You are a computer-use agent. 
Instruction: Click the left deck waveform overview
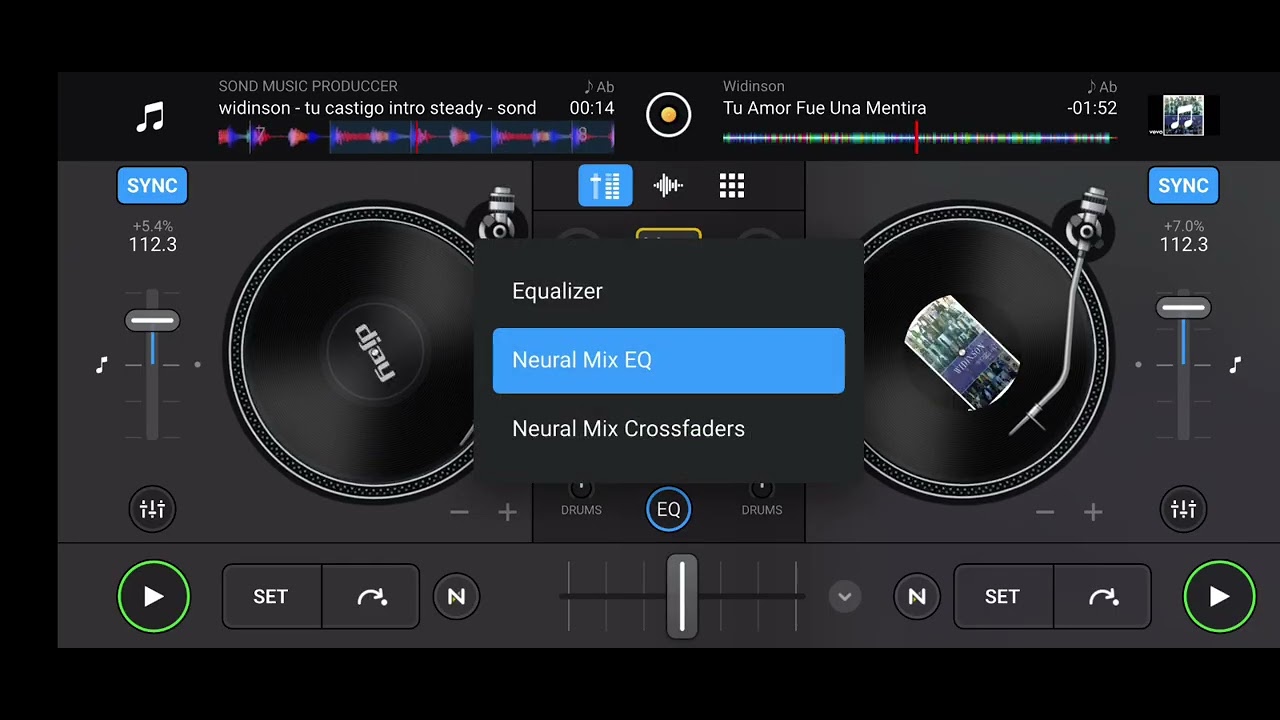pos(416,137)
